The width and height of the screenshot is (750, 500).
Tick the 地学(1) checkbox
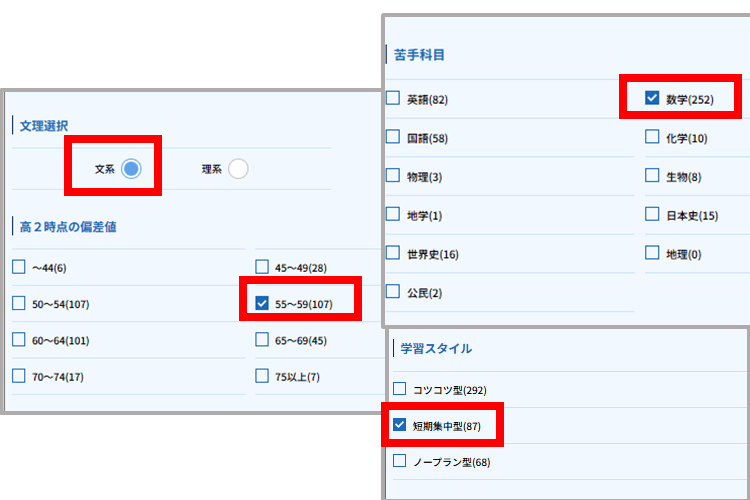(393, 214)
